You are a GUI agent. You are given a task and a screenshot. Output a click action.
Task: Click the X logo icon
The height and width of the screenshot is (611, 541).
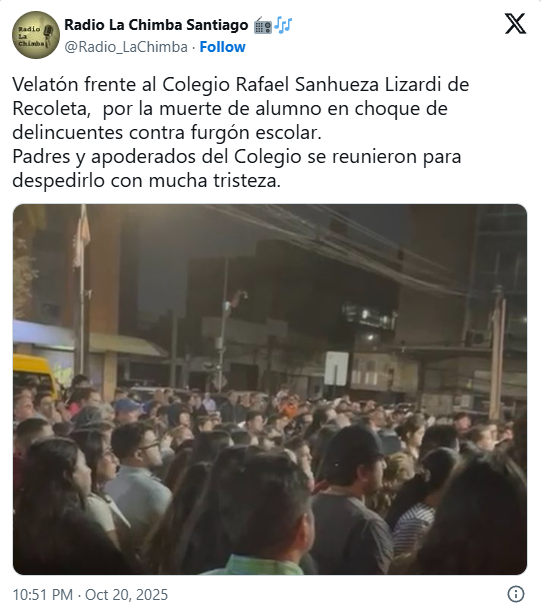point(515,24)
